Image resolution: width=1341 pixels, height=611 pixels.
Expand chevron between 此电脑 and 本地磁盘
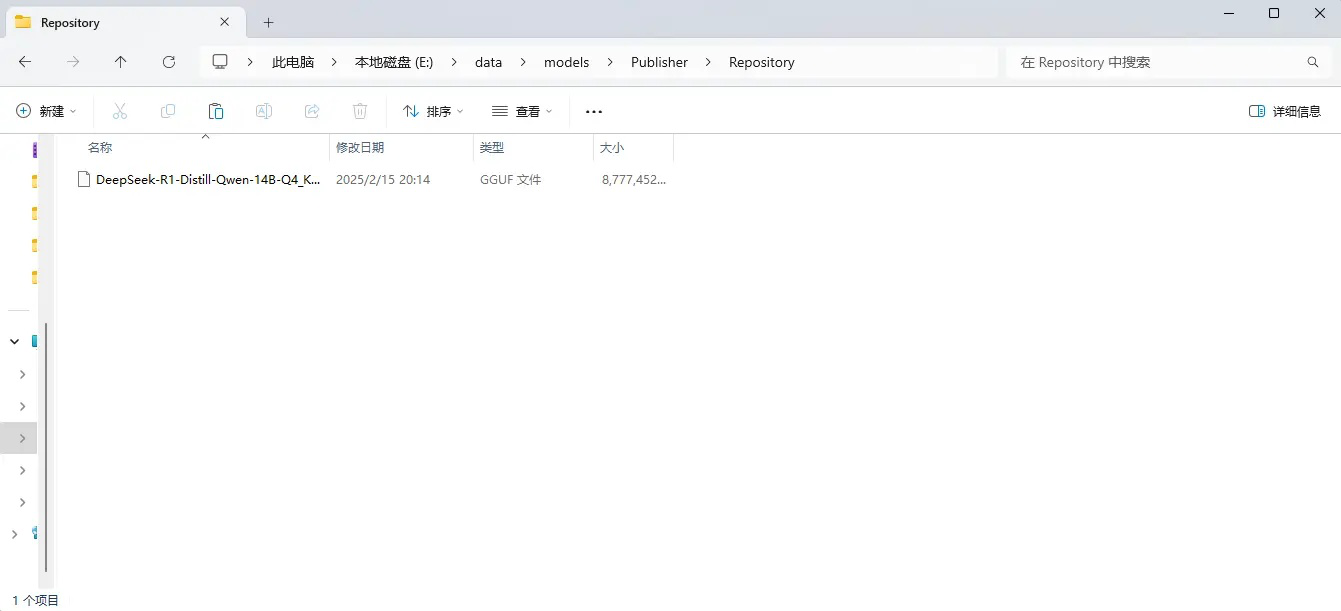coord(334,62)
